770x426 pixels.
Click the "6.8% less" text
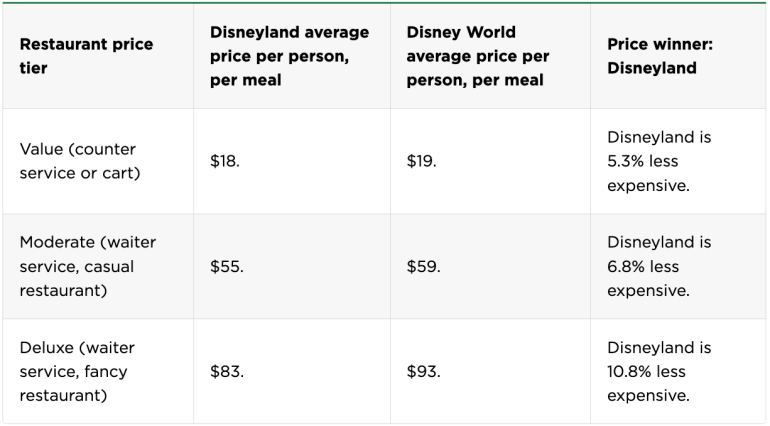tap(643, 267)
